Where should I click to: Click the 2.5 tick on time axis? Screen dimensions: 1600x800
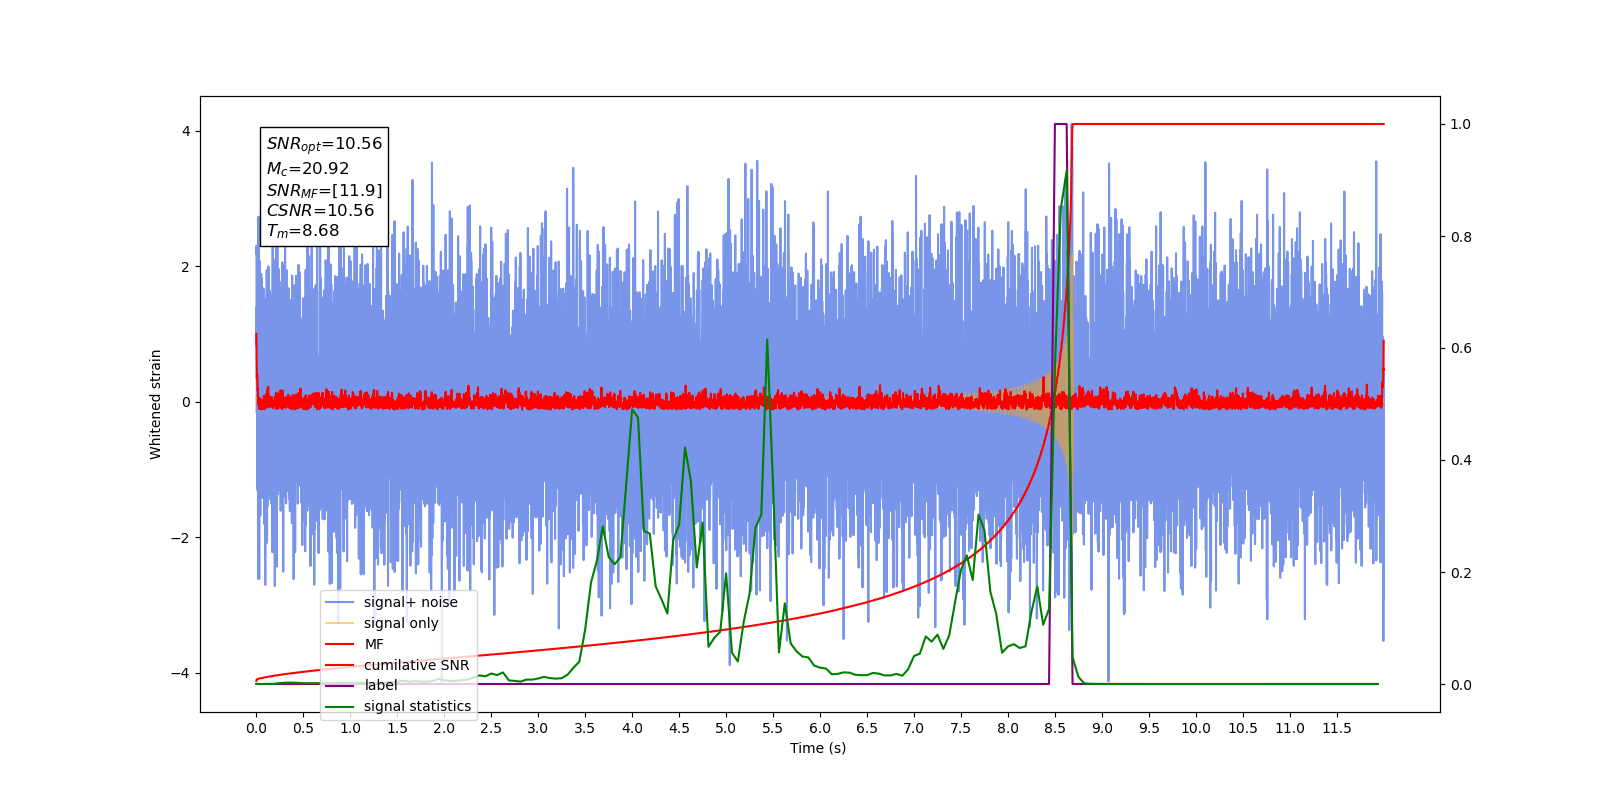coord(491,728)
